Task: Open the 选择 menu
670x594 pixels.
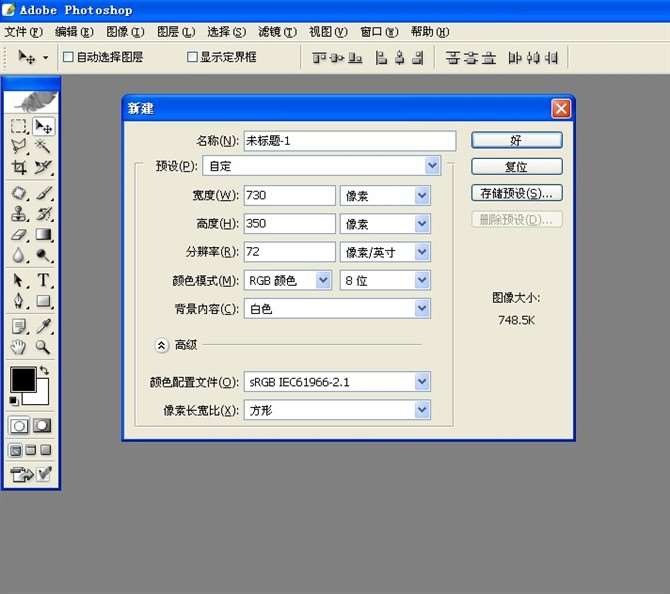Action: pos(227,32)
